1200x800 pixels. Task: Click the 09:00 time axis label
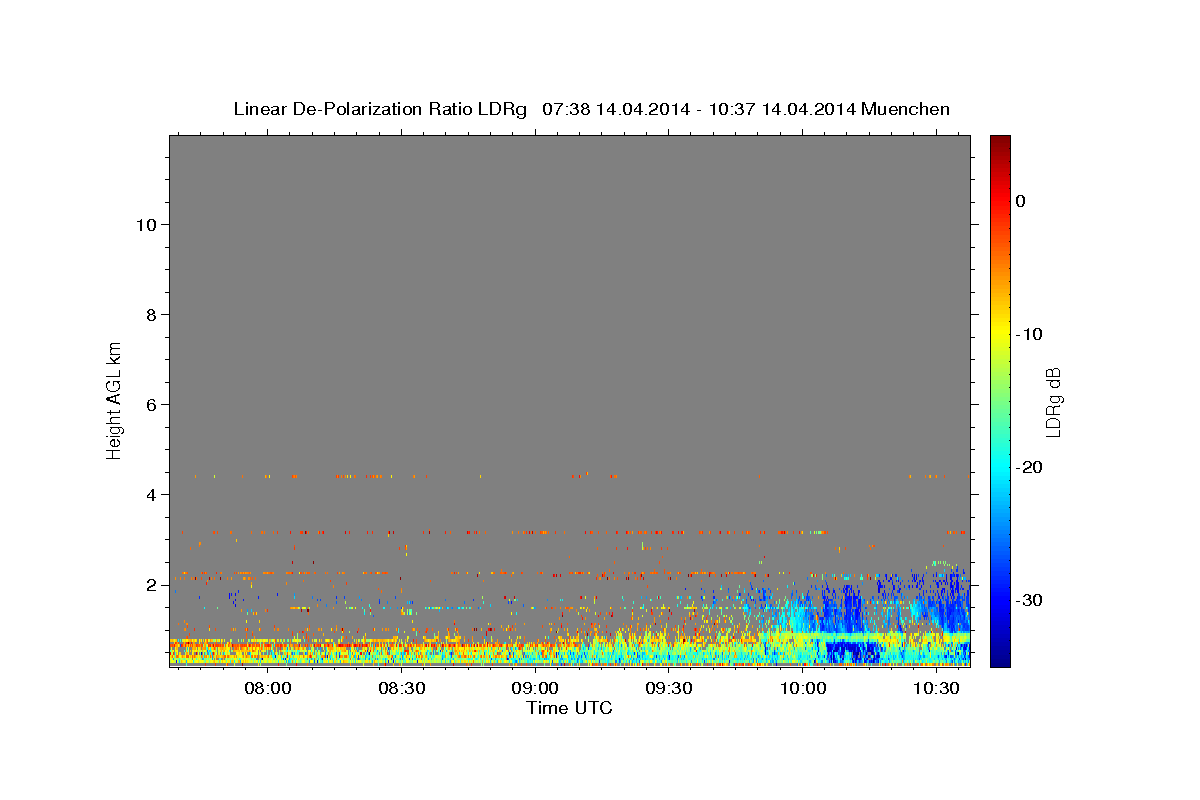pos(535,689)
